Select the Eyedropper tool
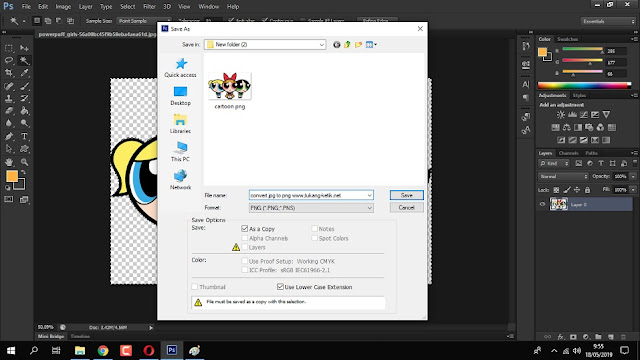The width and height of the screenshot is (640, 360). click(24, 73)
